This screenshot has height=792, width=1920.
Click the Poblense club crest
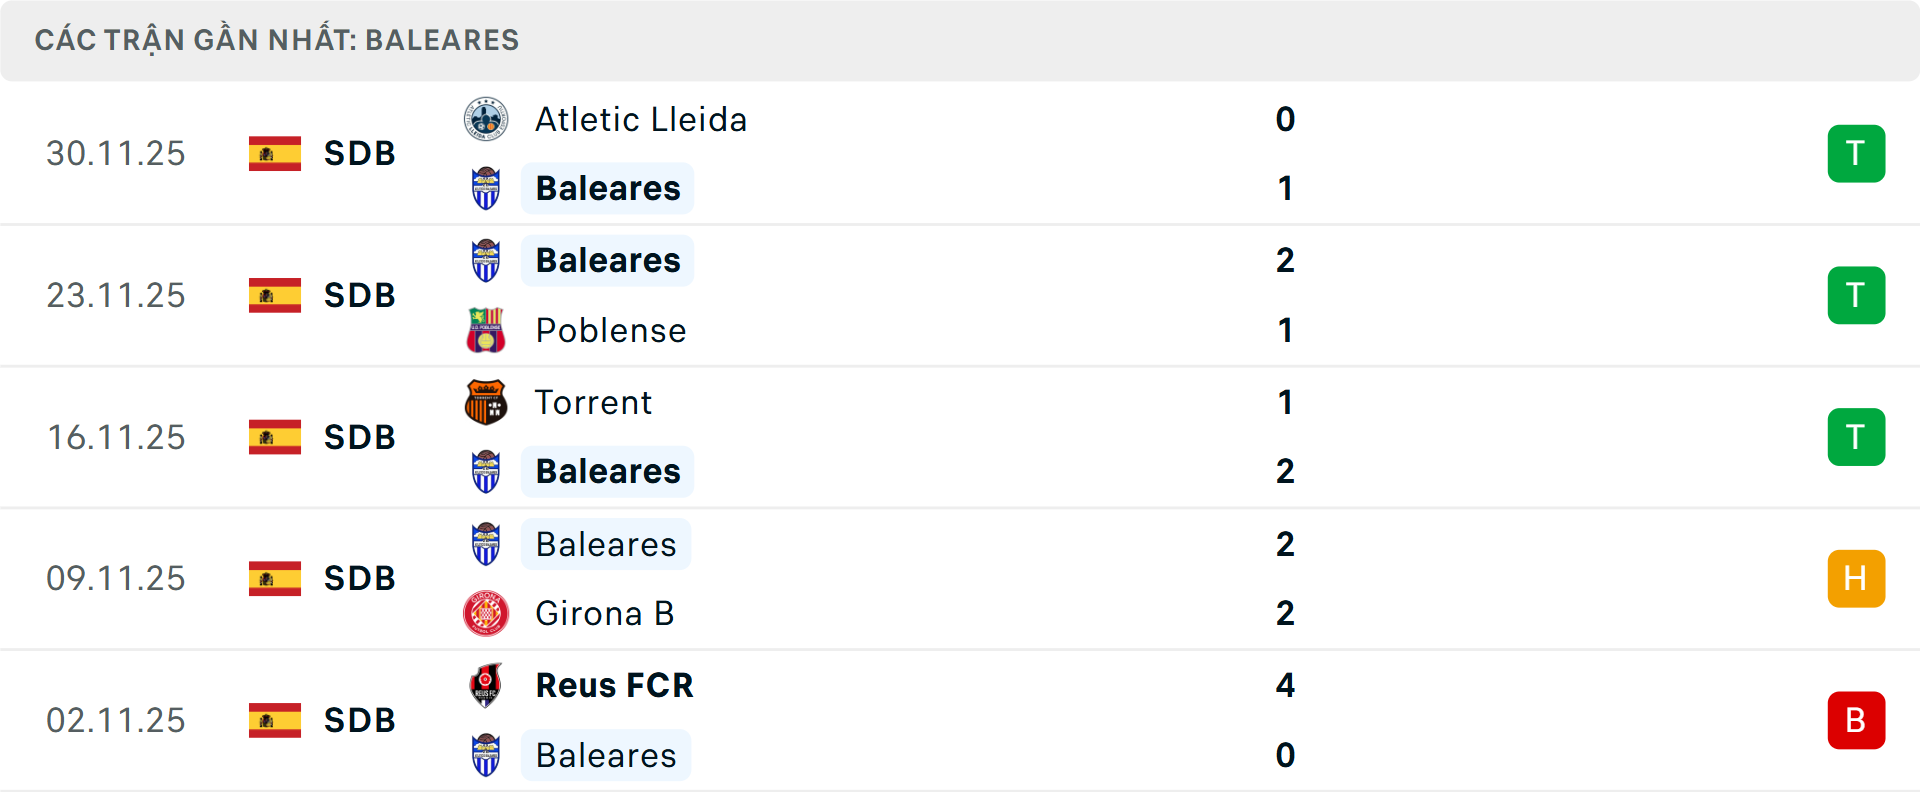[486, 330]
